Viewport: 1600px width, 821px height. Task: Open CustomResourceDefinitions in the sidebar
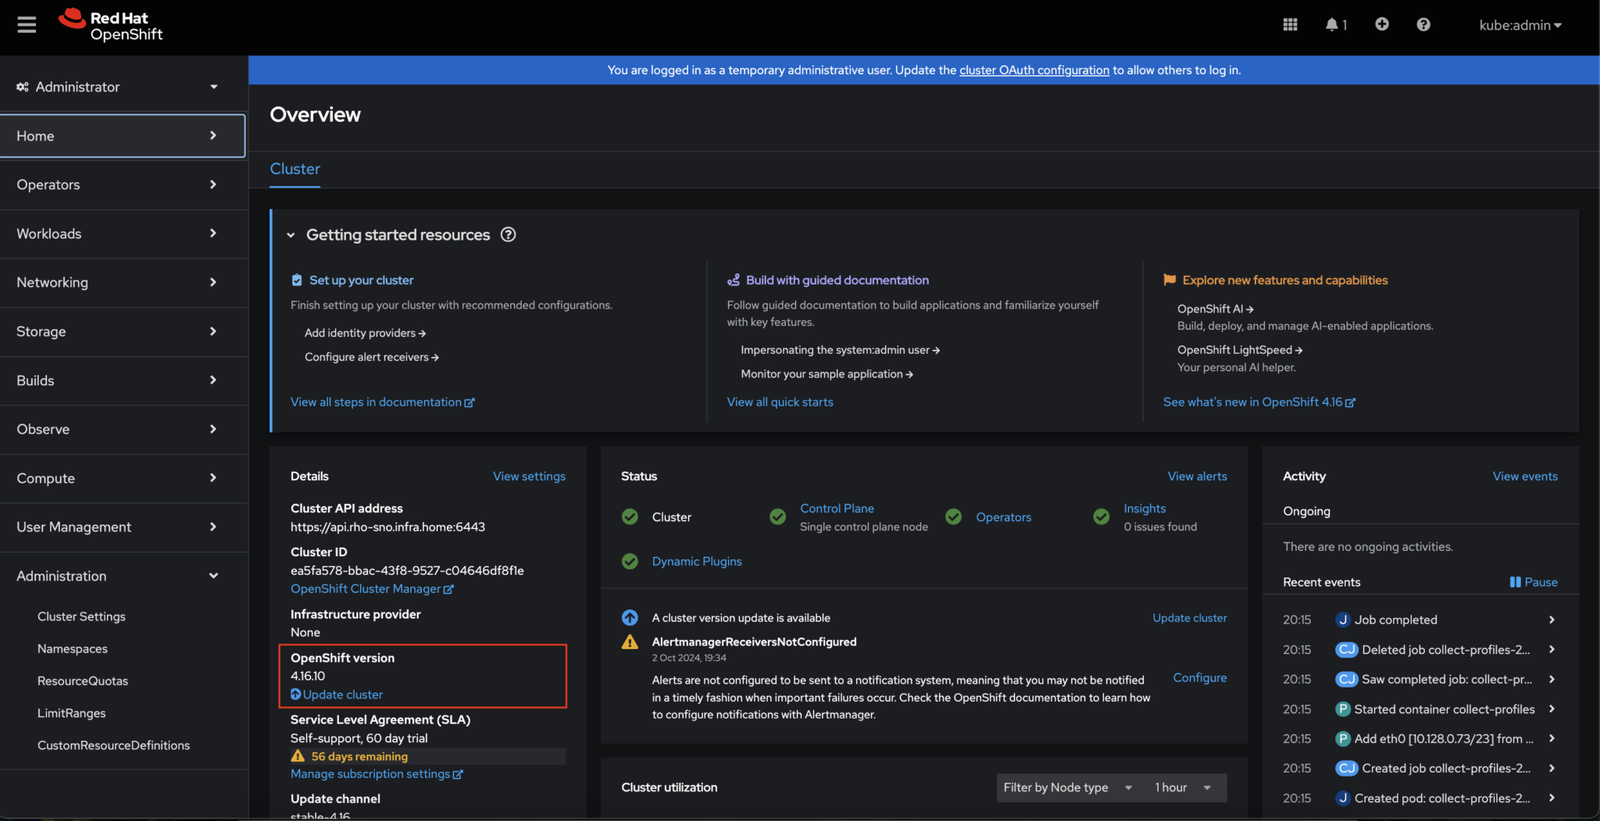point(114,745)
